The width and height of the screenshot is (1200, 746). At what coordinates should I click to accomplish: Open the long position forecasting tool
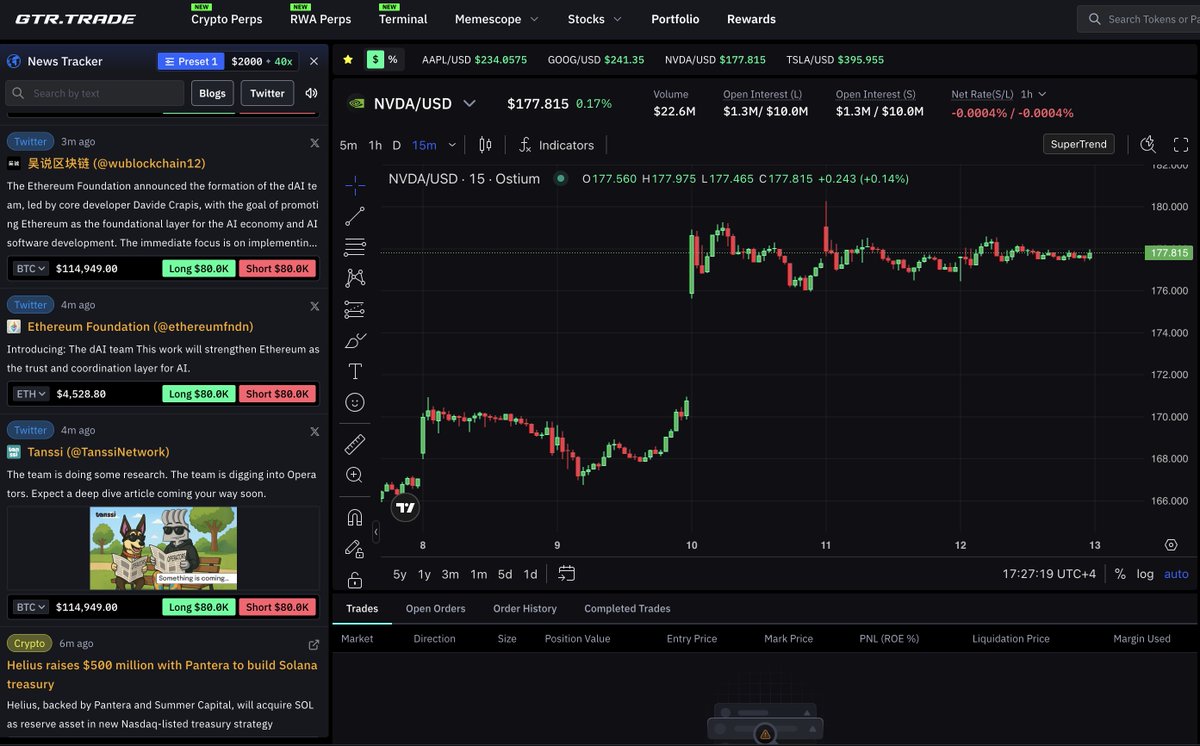tap(355, 309)
